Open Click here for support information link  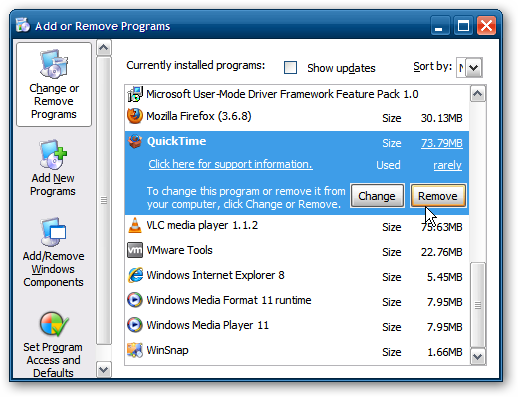pyautogui.click(x=230, y=164)
